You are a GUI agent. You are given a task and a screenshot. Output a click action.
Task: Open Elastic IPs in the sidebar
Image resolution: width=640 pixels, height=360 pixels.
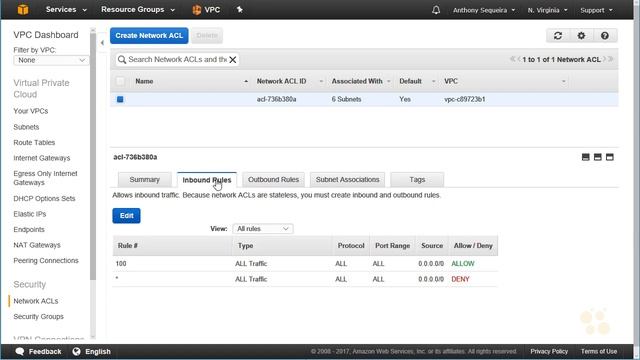click(30, 214)
